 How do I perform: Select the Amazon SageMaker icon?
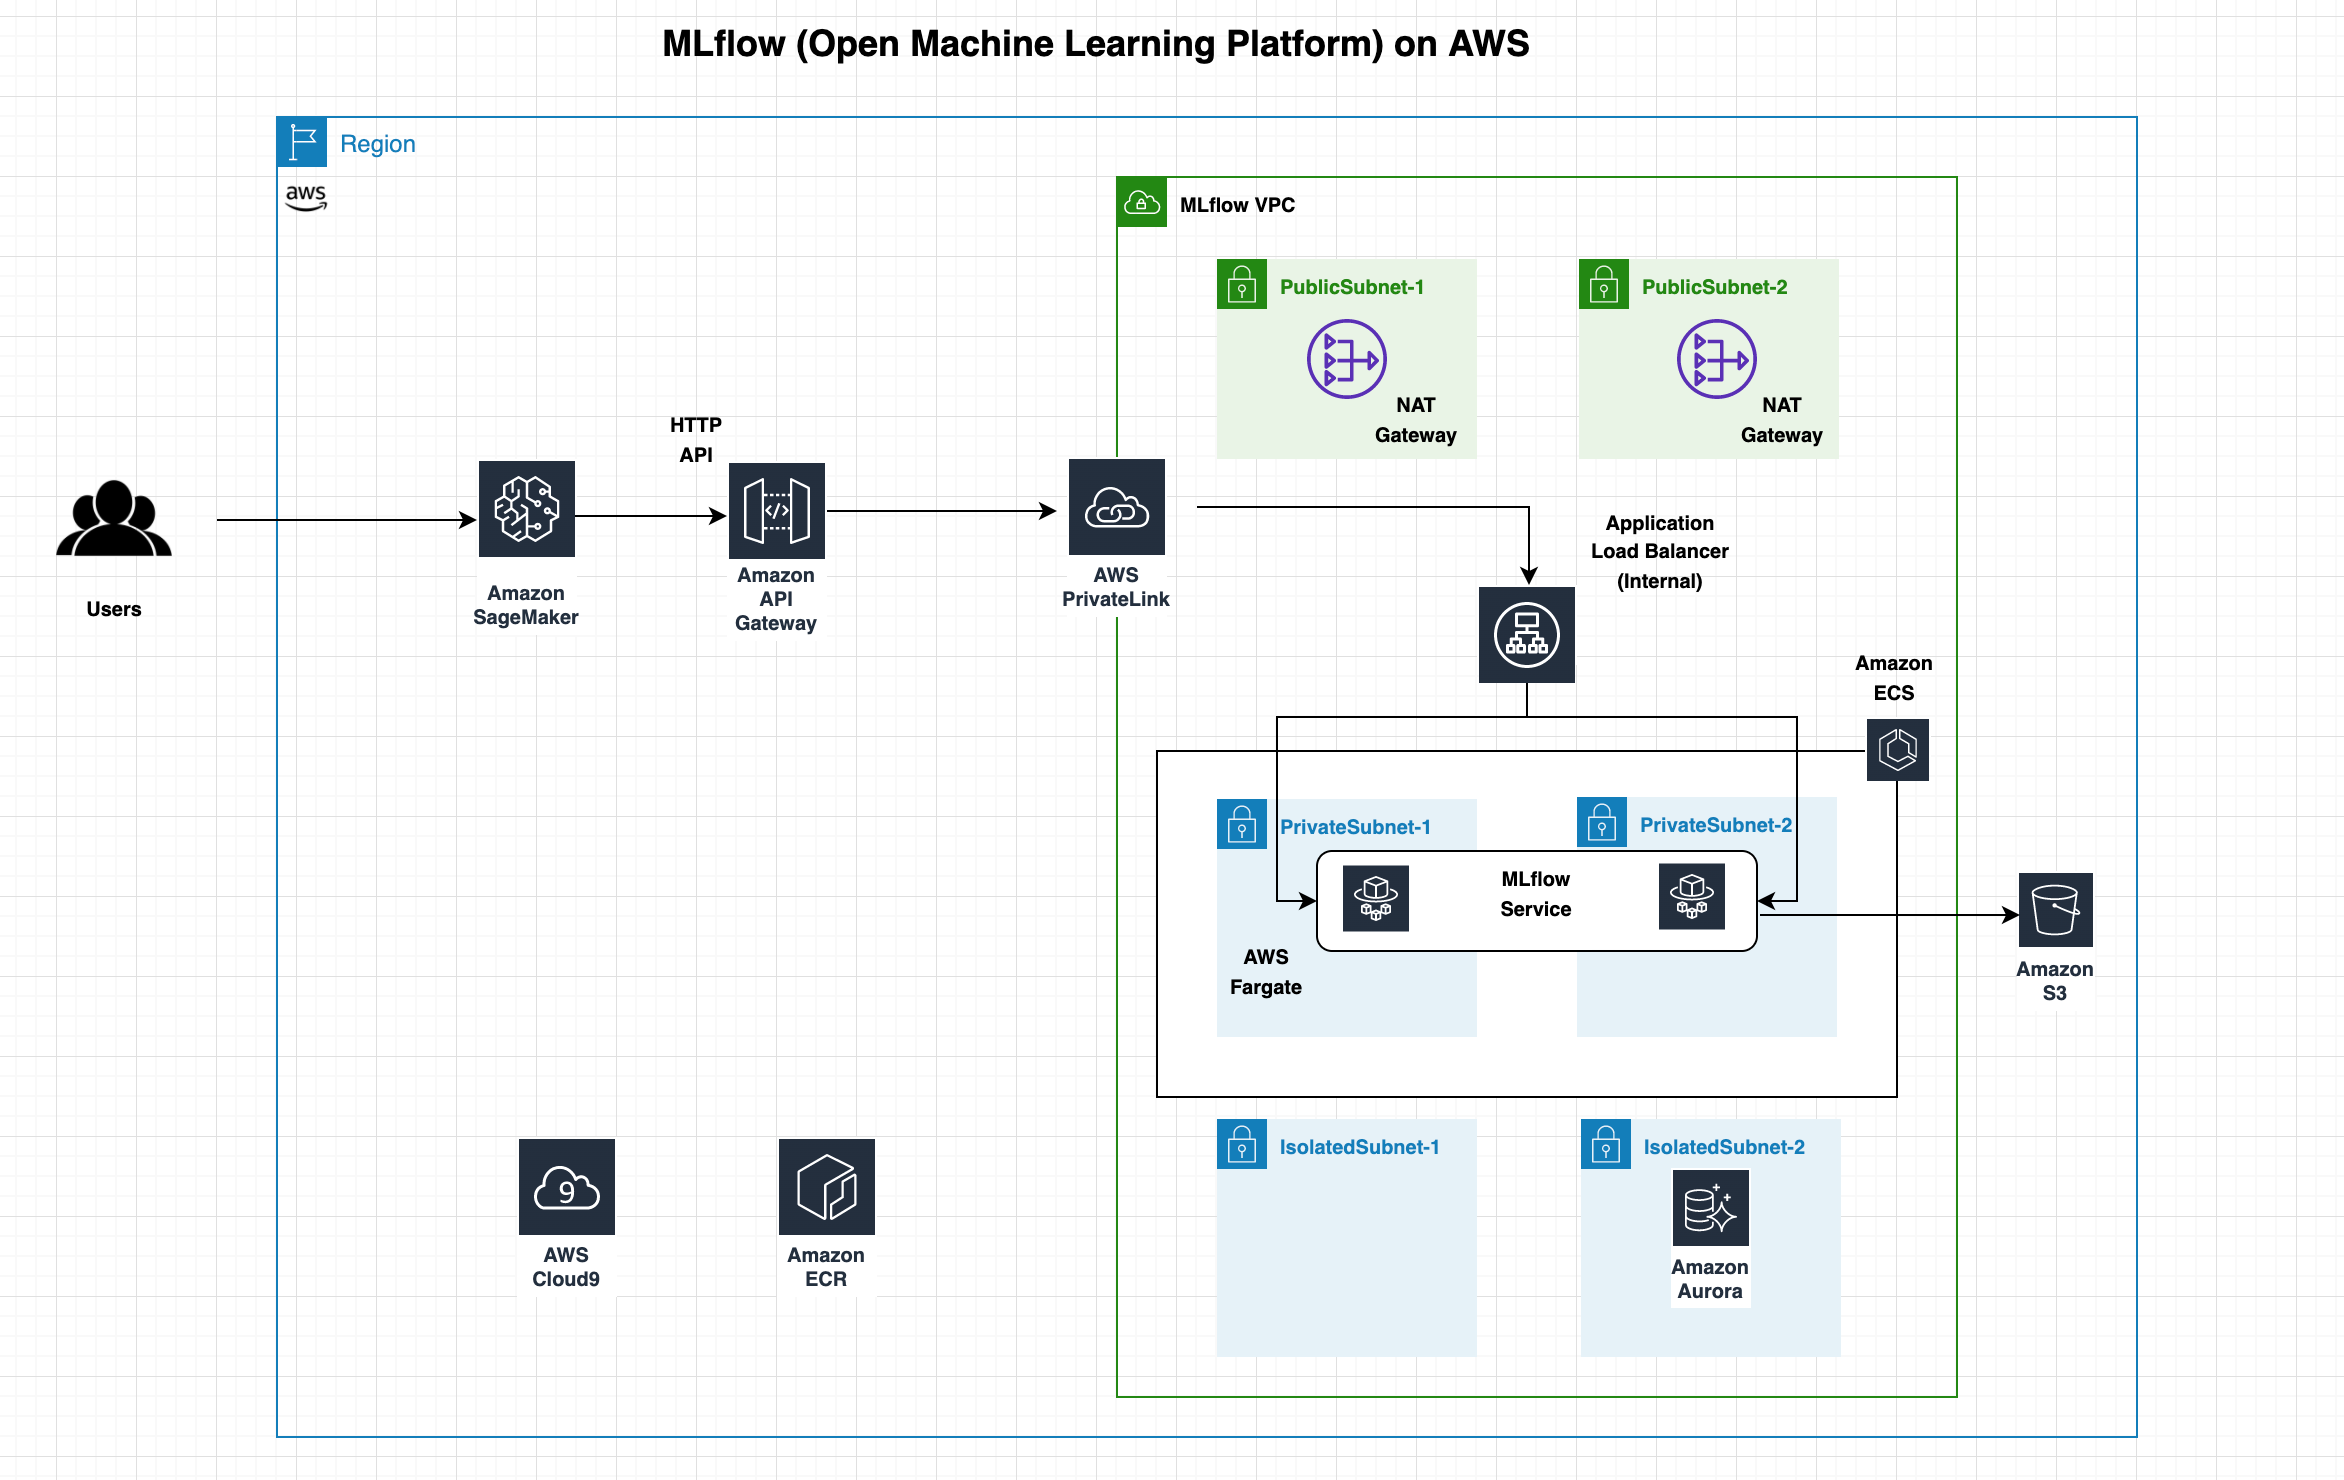527,509
